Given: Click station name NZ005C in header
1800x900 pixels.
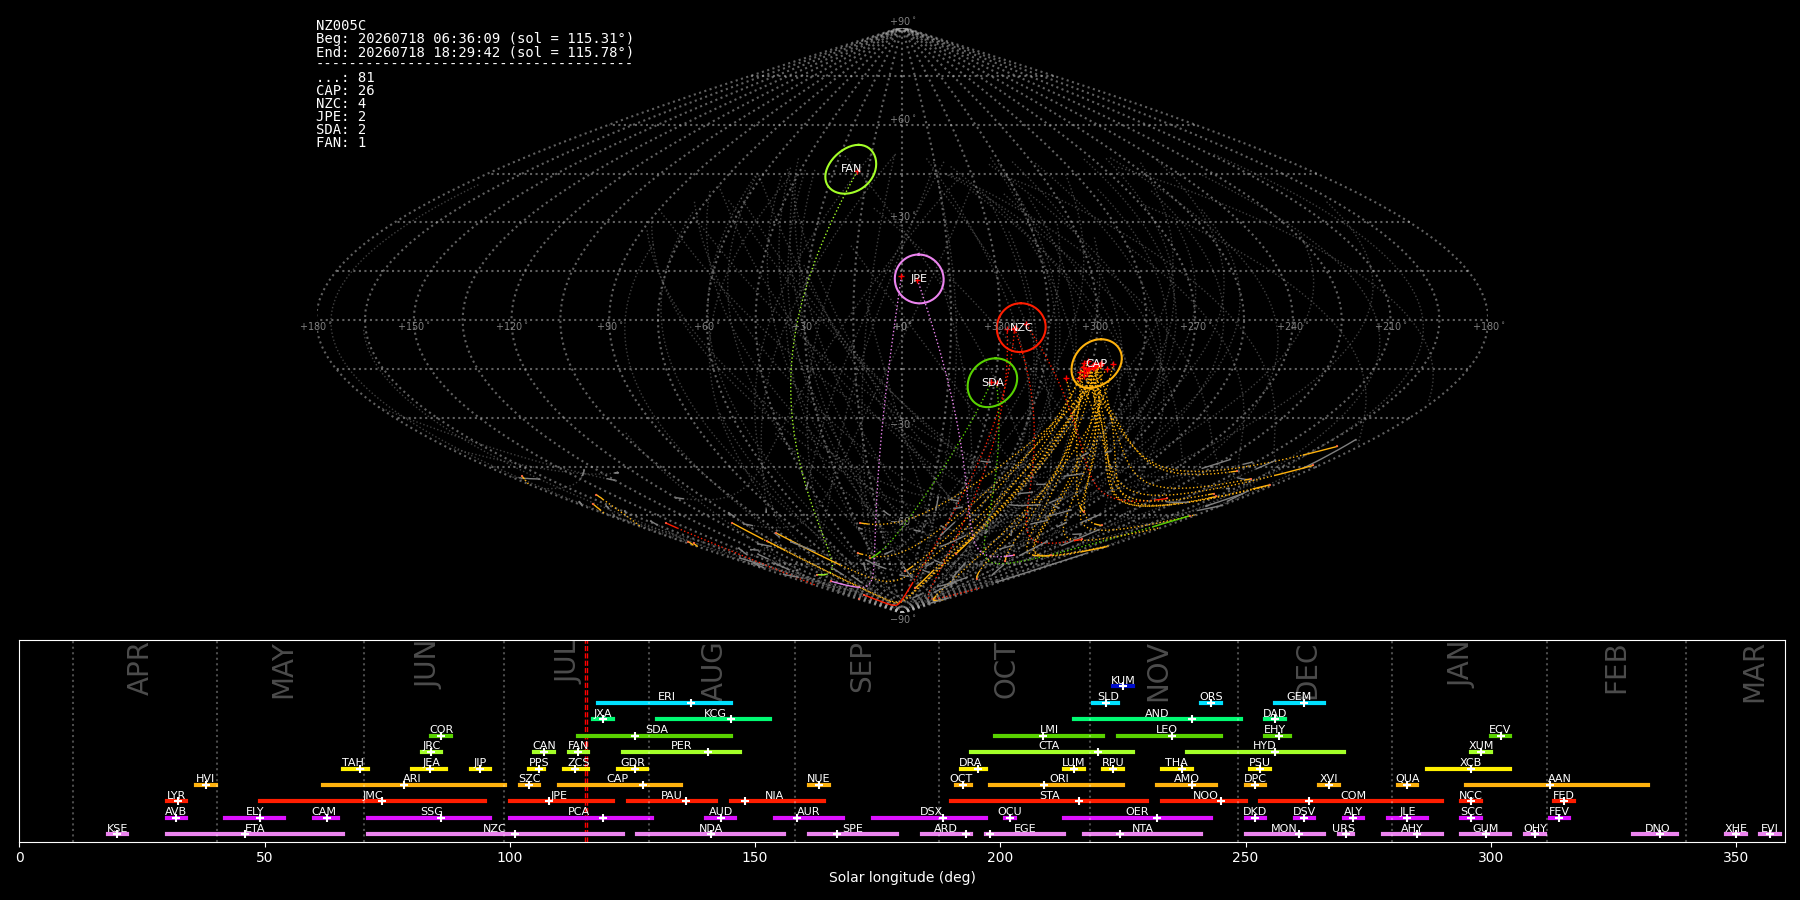Looking at the screenshot, I should point(341,26).
